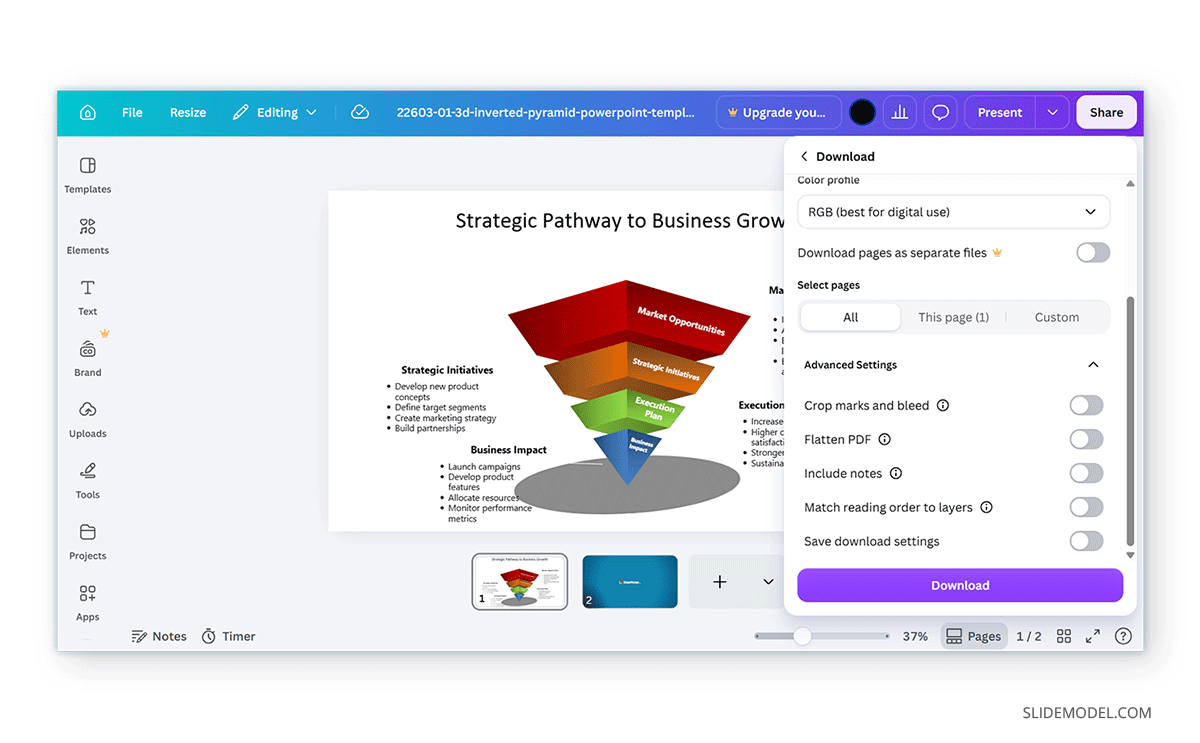Select the All pages tab
Viewport: 1200px width, 743px height.
coord(851,317)
